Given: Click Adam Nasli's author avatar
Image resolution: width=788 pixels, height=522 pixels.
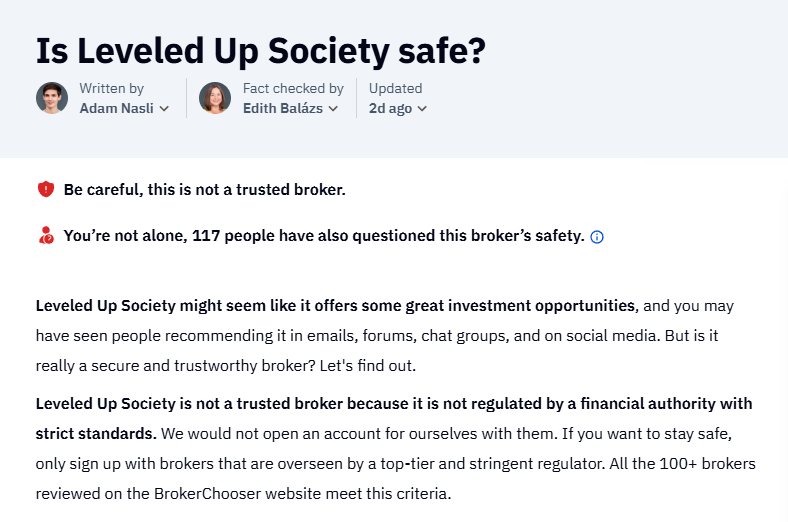Looking at the screenshot, I should 52,98.
